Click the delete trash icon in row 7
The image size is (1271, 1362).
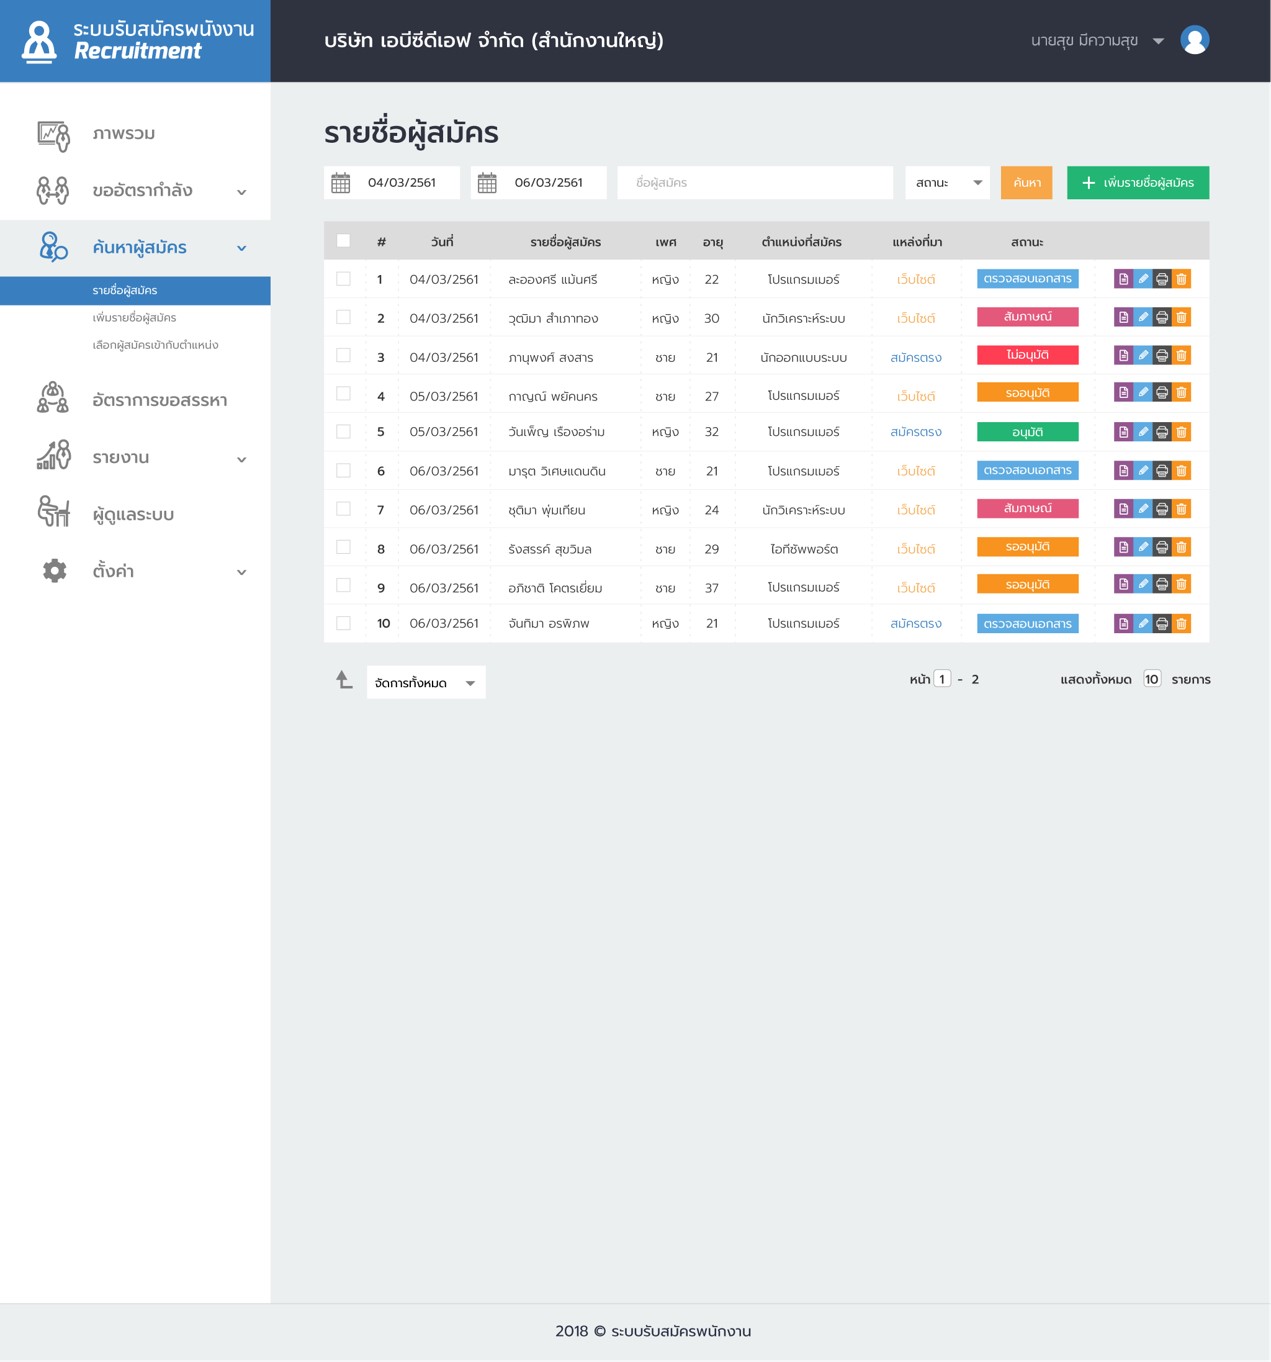(1181, 509)
